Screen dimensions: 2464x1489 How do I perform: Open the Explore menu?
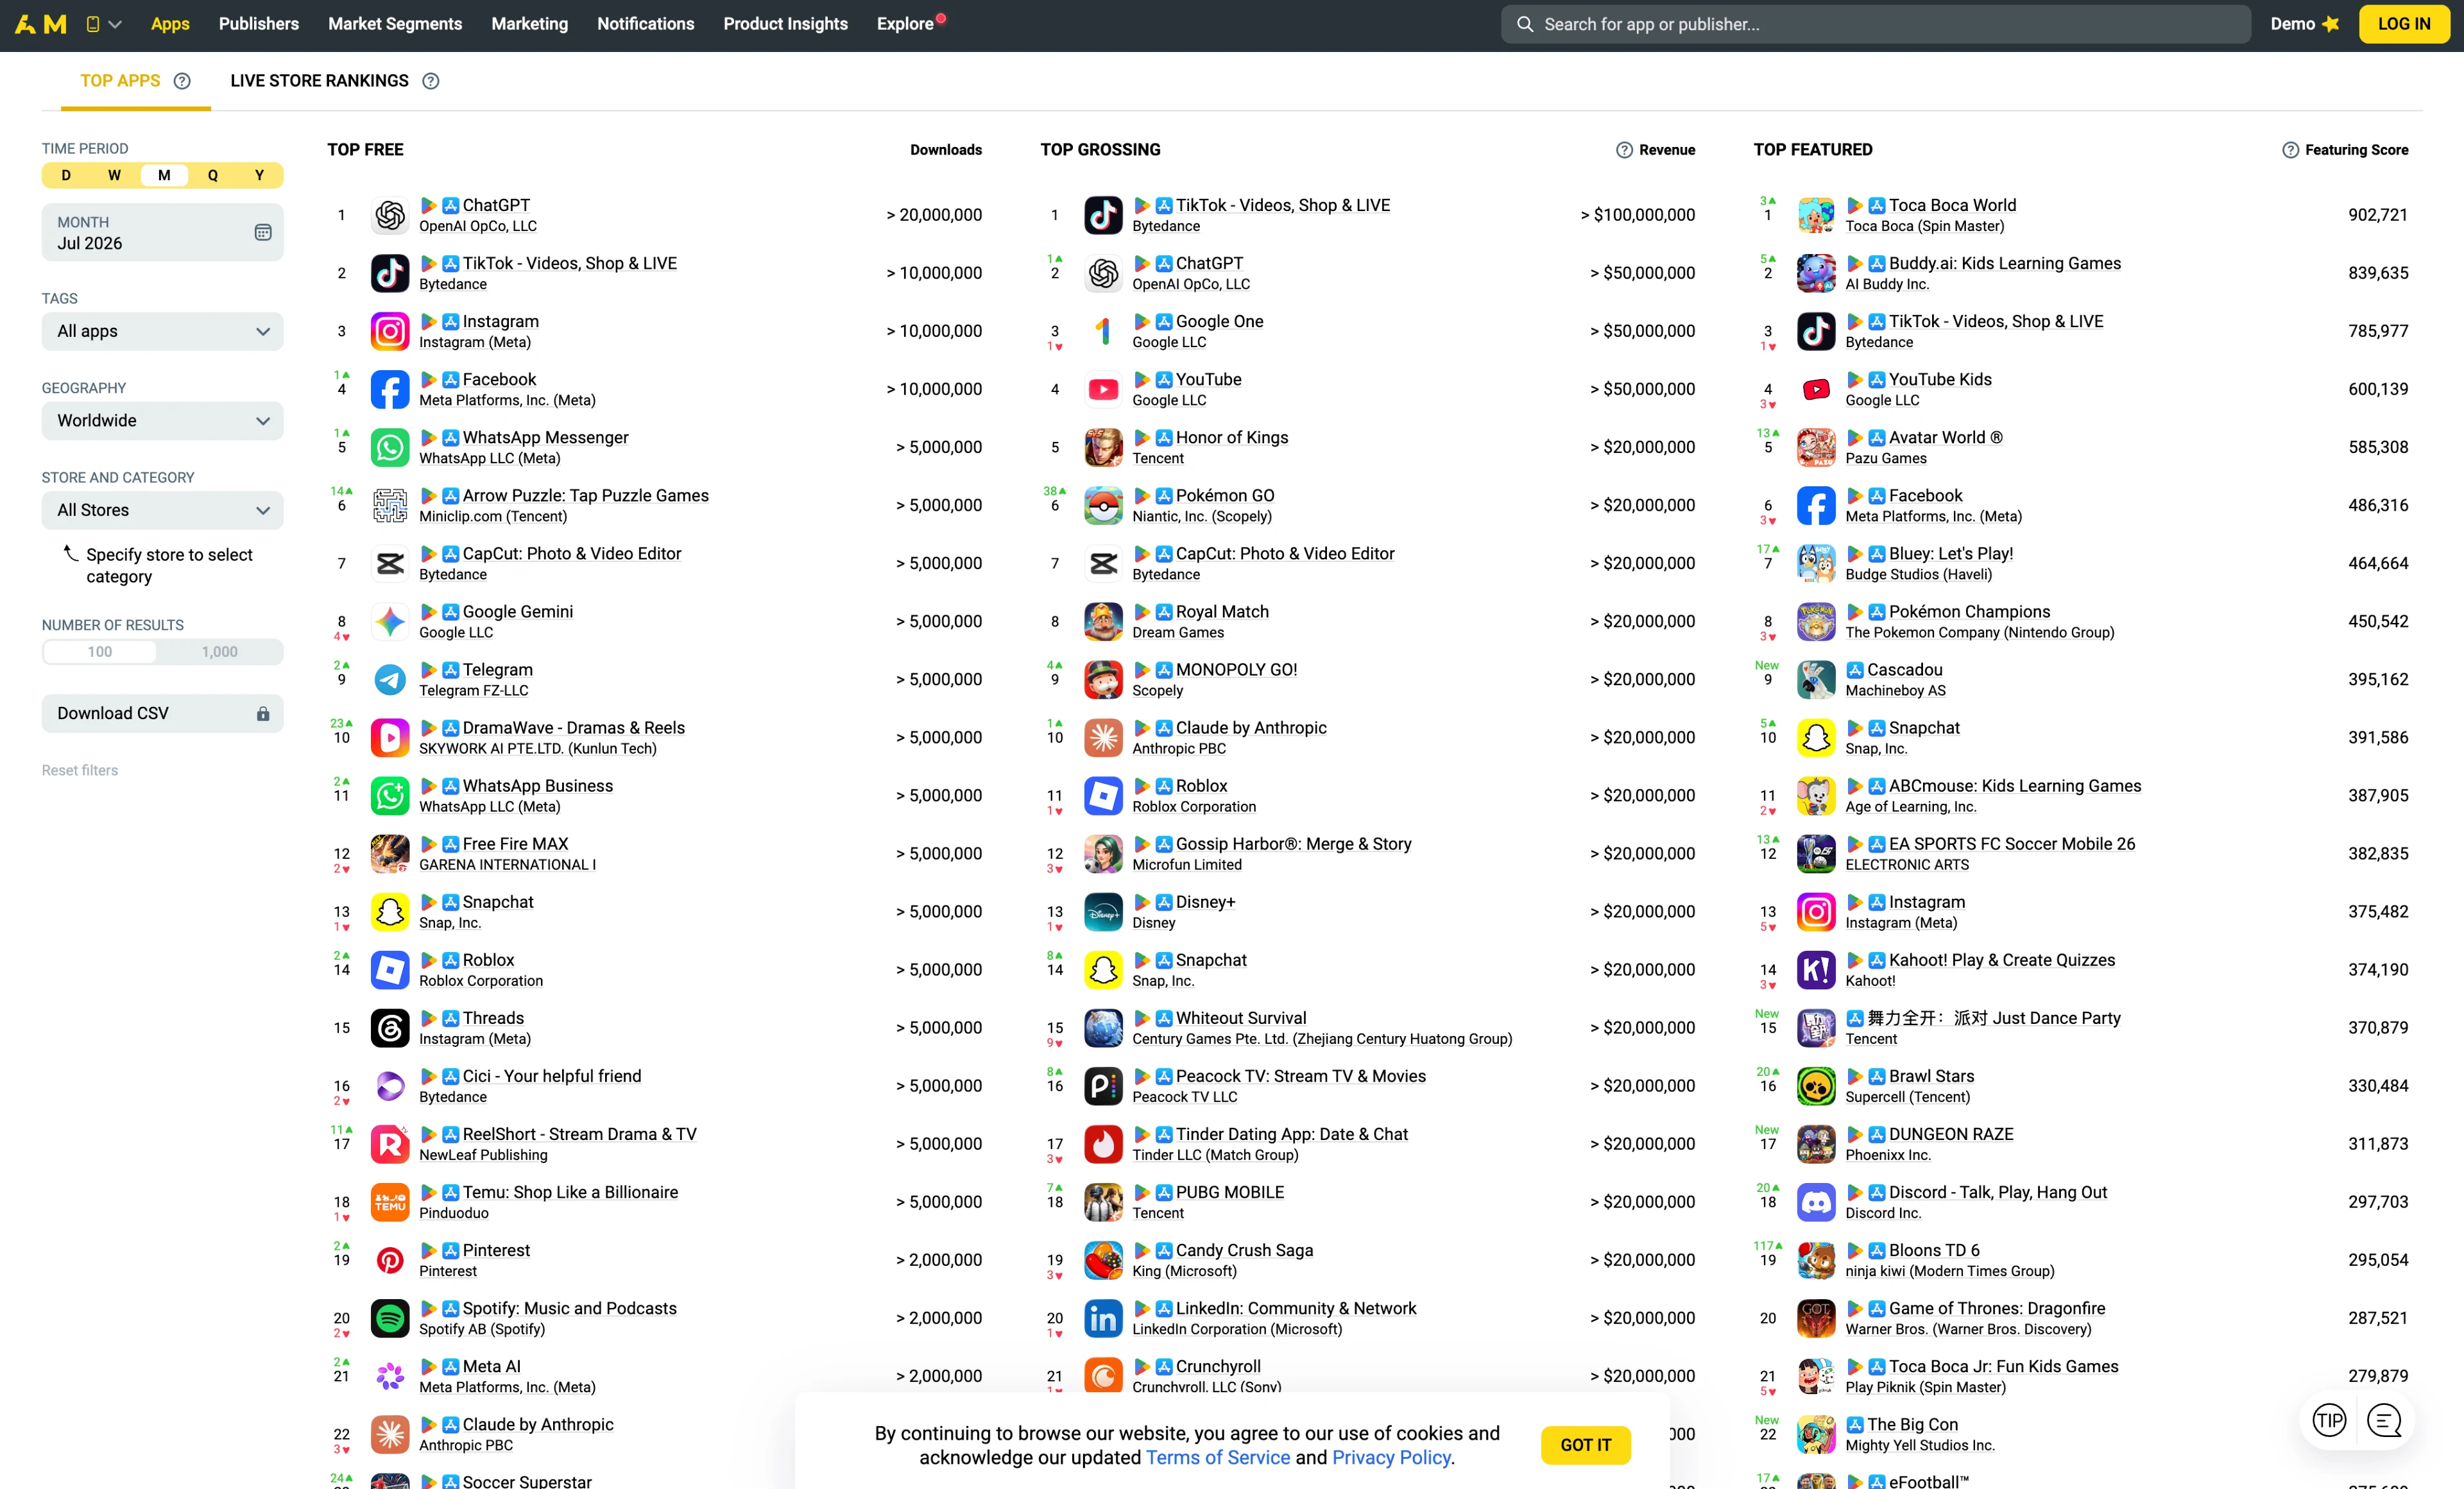point(905,24)
